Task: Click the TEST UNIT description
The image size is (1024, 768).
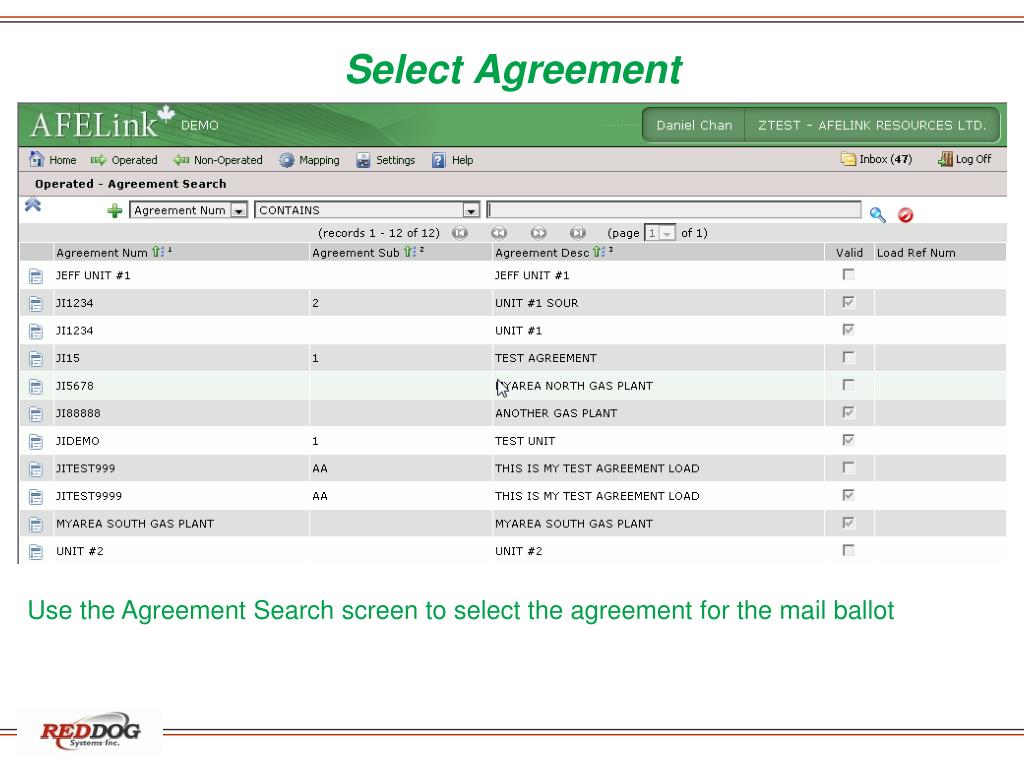Action: tap(525, 441)
